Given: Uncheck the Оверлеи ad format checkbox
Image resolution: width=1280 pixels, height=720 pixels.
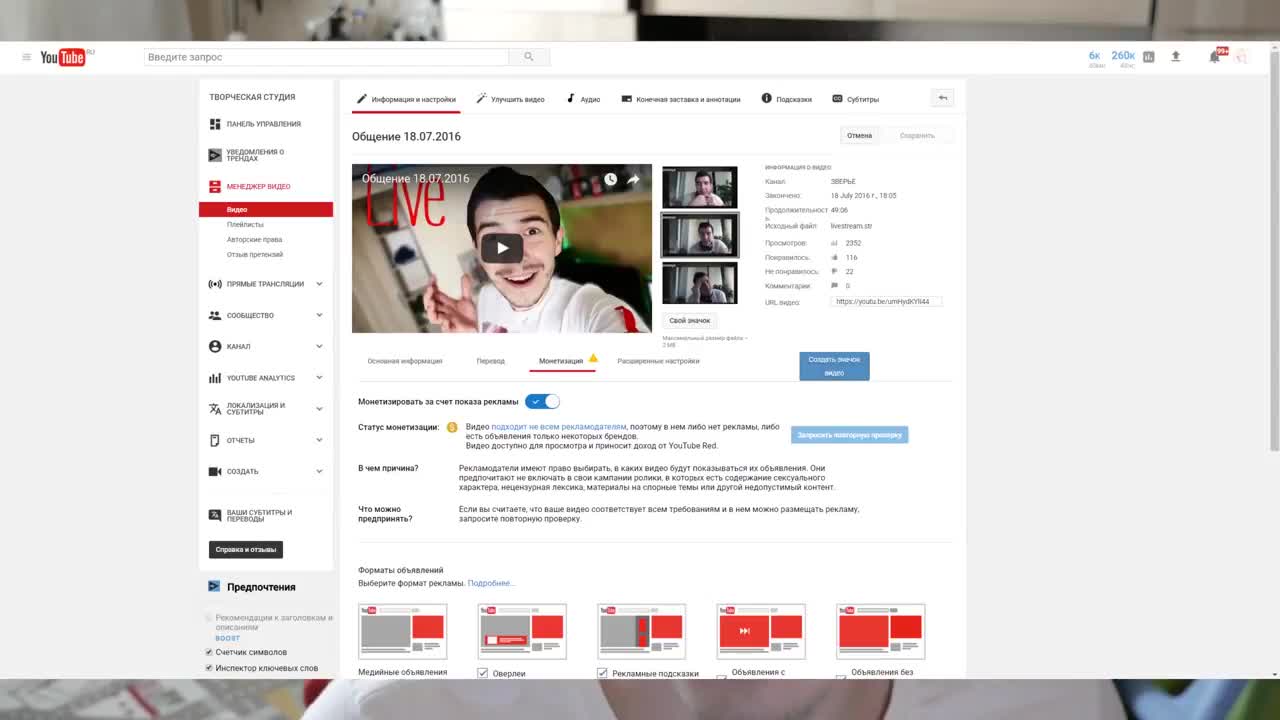Looking at the screenshot, I should tap(483, 673).
